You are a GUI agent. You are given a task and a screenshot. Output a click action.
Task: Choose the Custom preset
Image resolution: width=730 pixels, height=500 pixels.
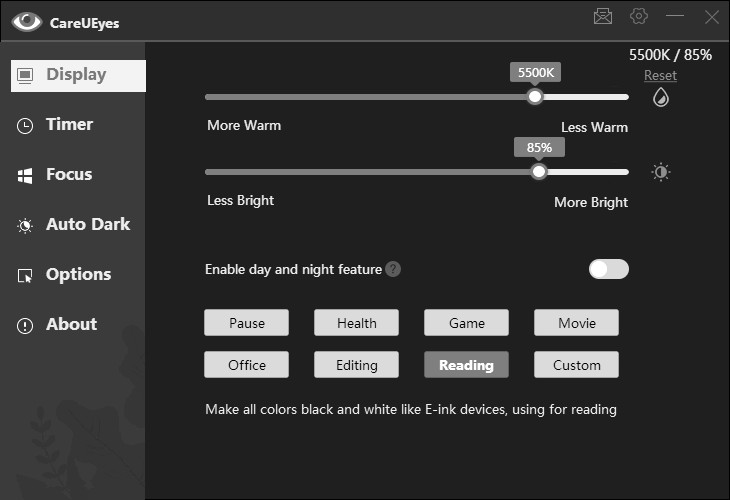click(x=576, y=365)
